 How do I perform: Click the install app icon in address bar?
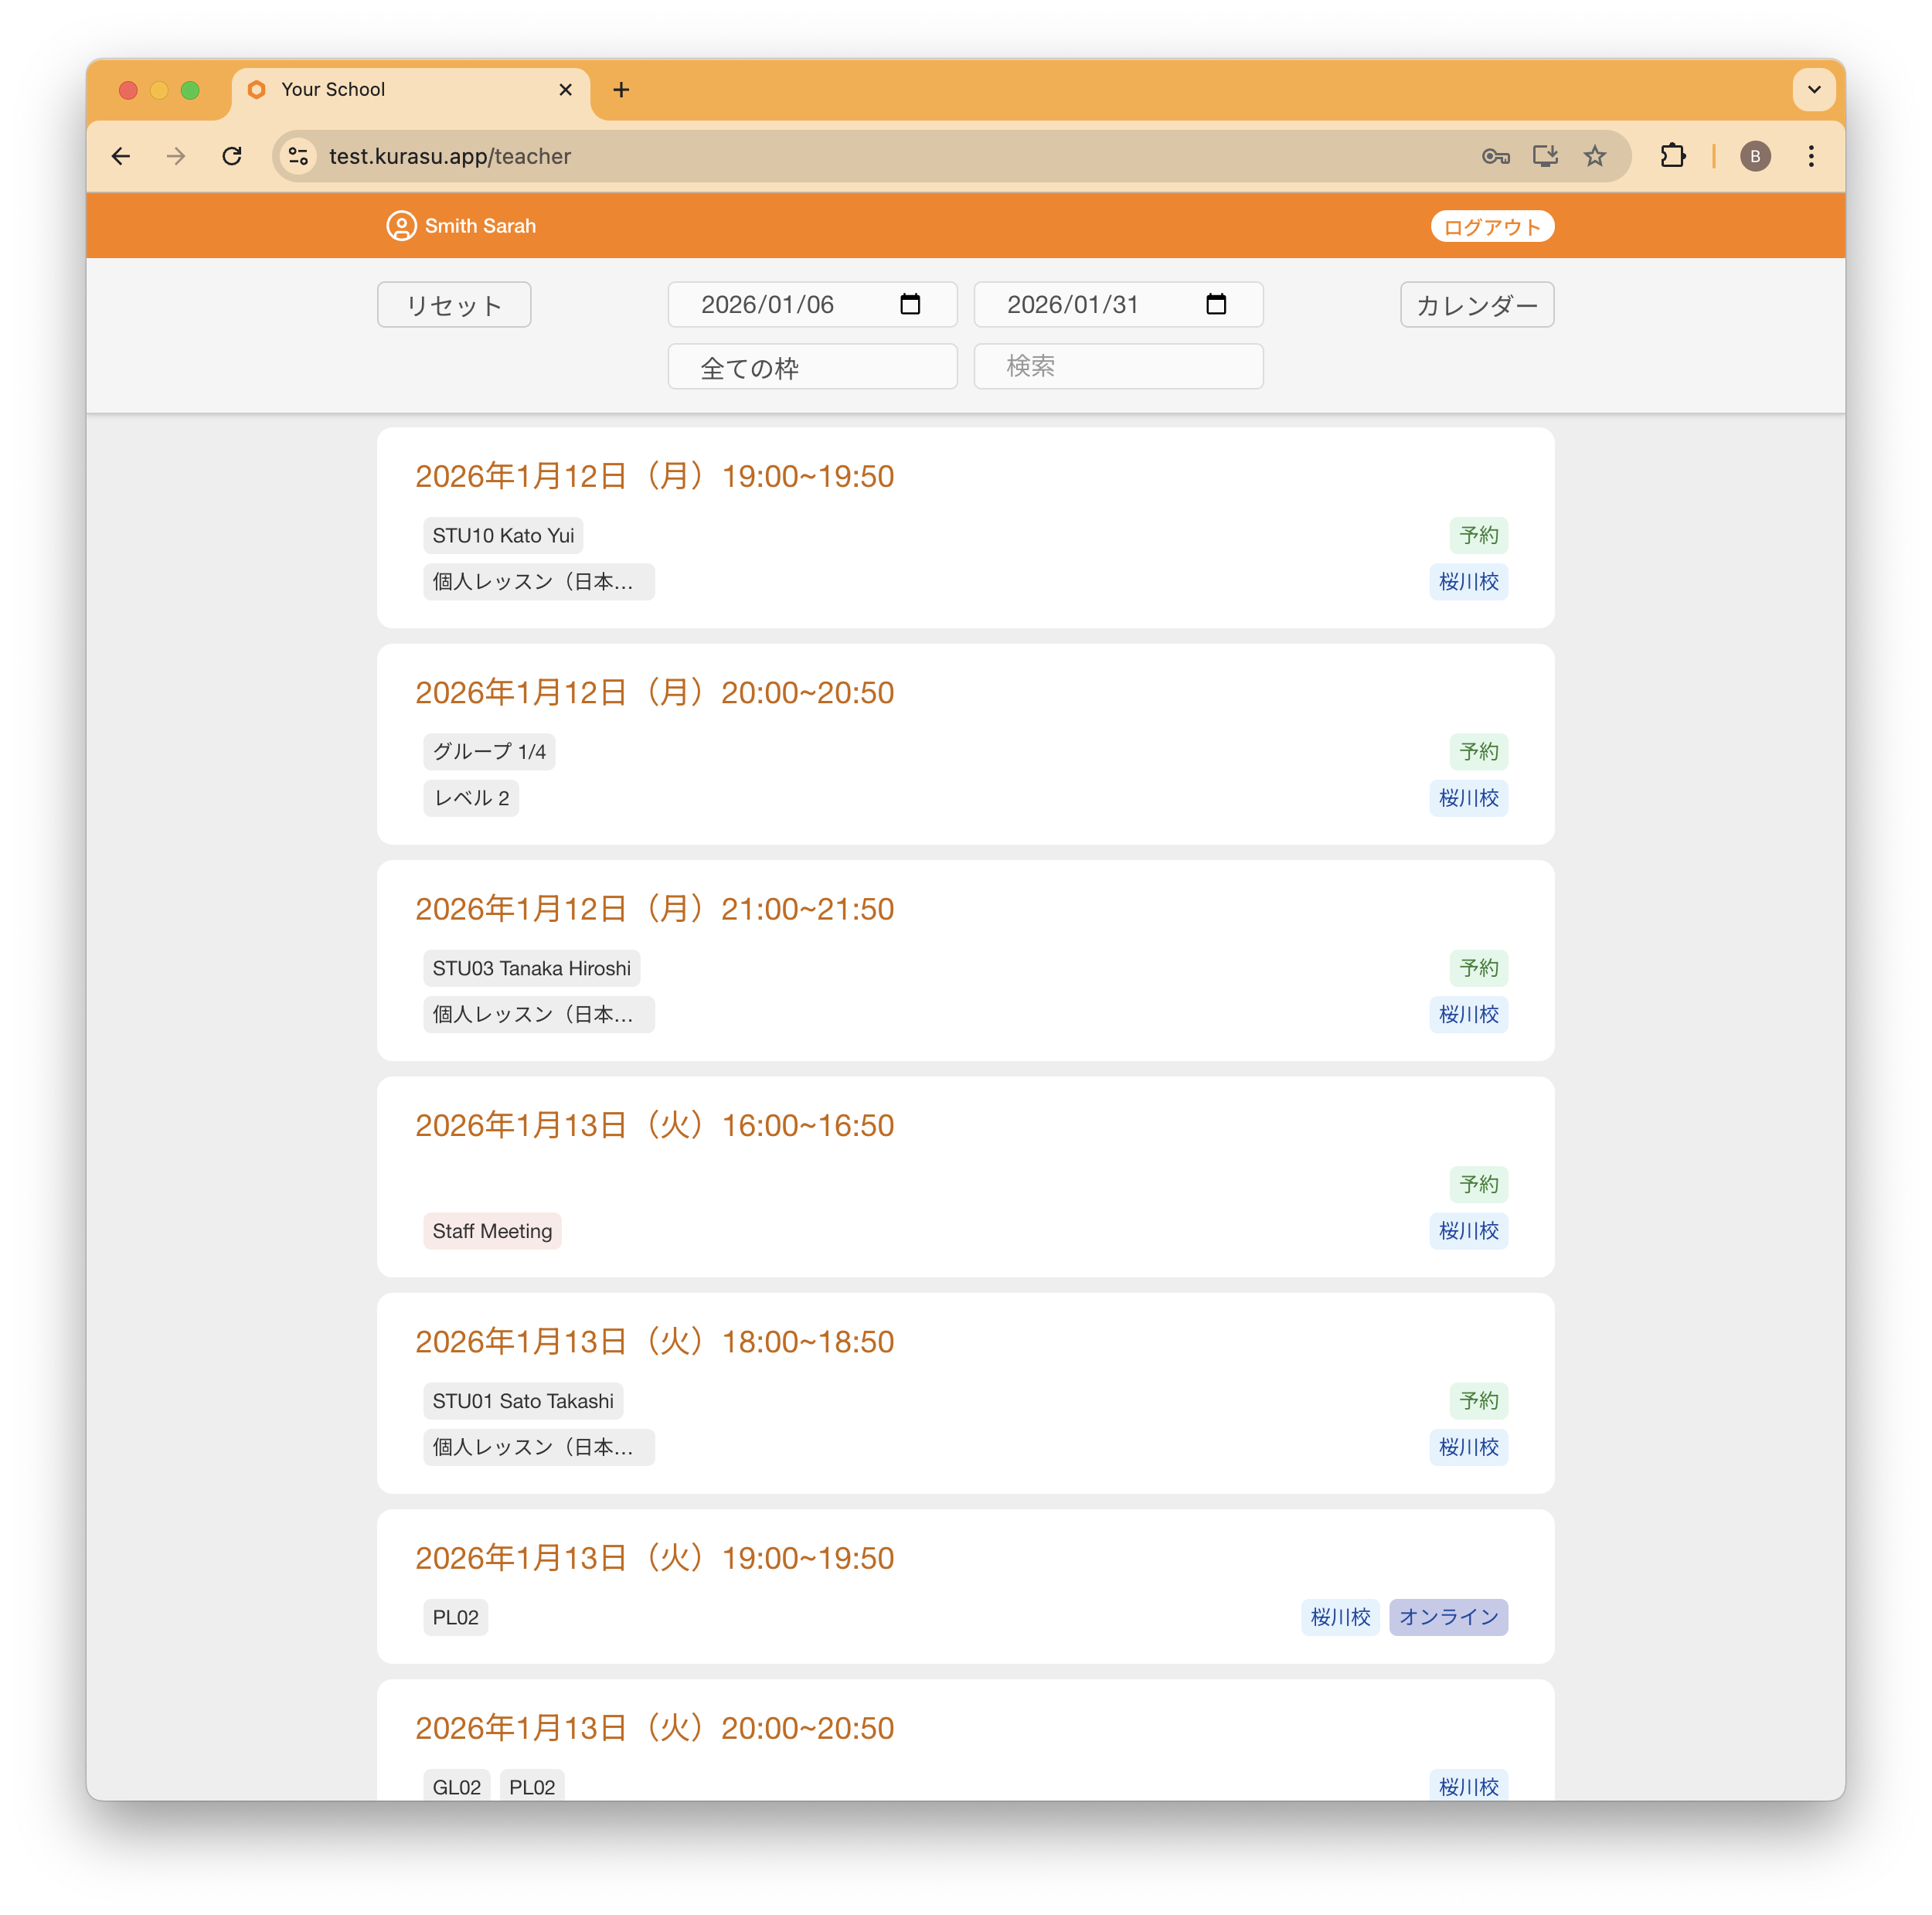tap(1545, 156)
